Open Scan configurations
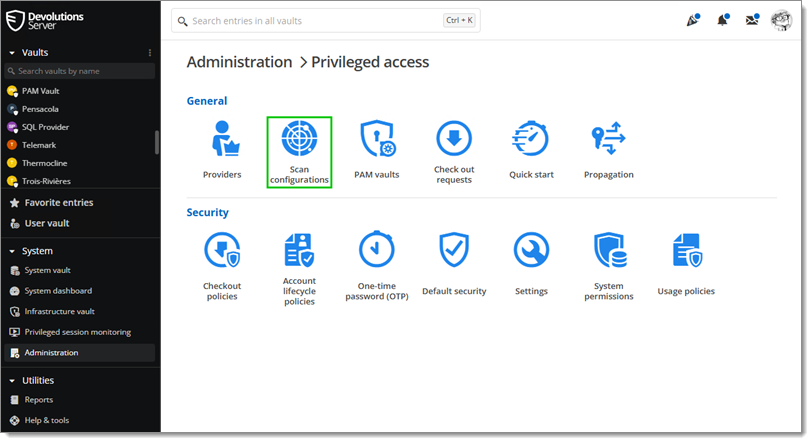This screenshot has width=812, height=443. click(x=299, y=141)
